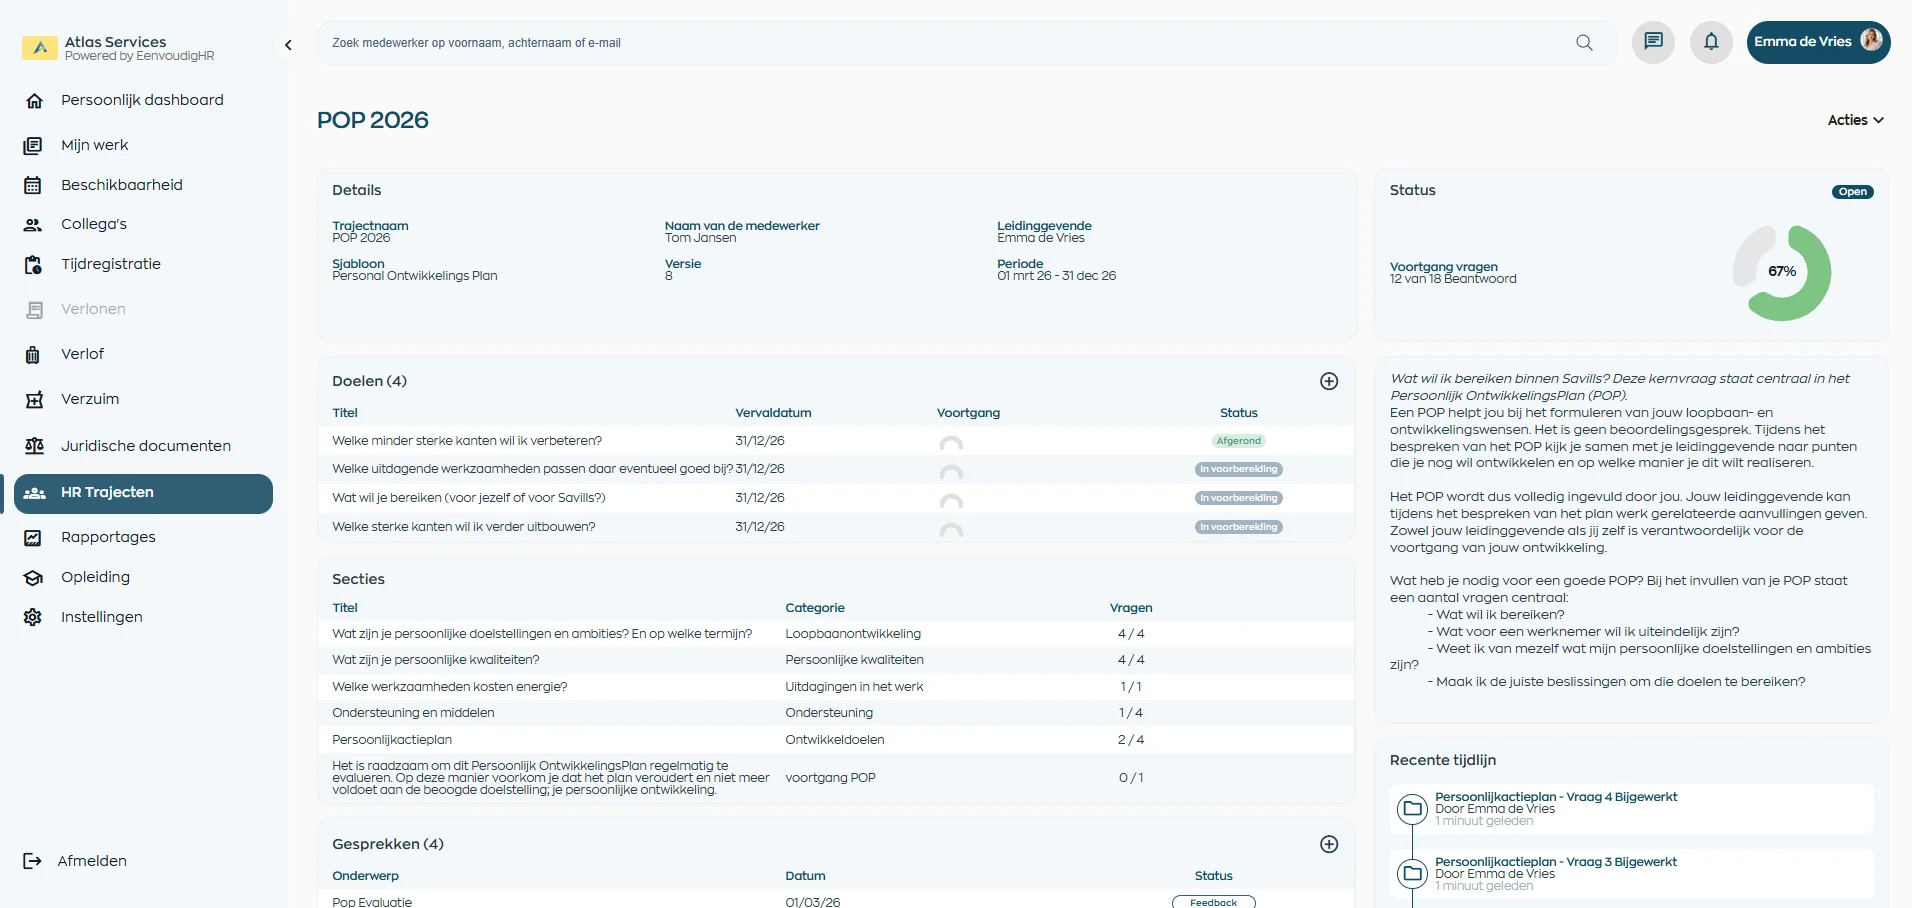Open the notifications bell

(1711, 42)
